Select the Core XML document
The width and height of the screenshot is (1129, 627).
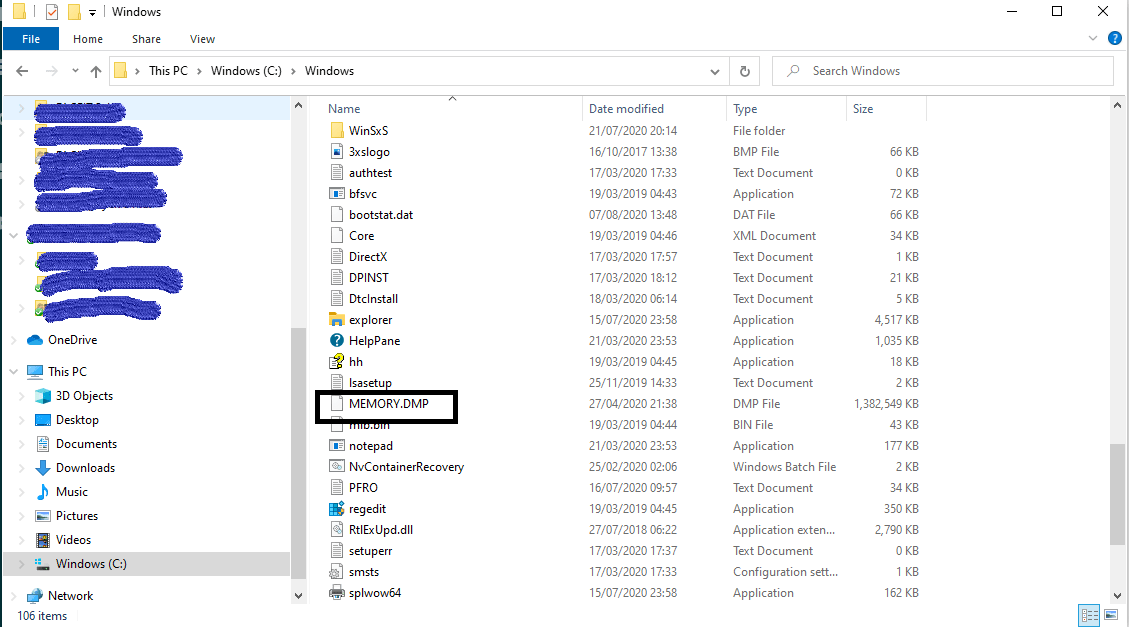pyautogui.click(x=361, y=235)
